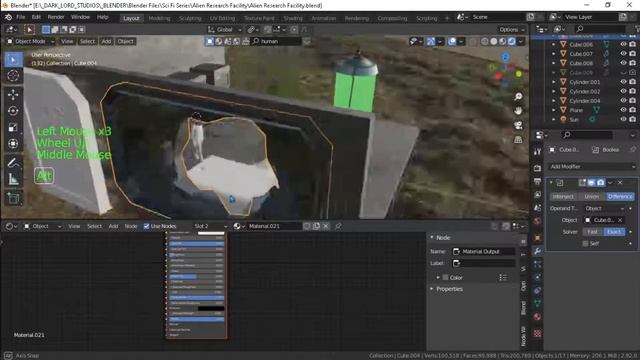Select the Cursor tool

click(x=13, y=76)
